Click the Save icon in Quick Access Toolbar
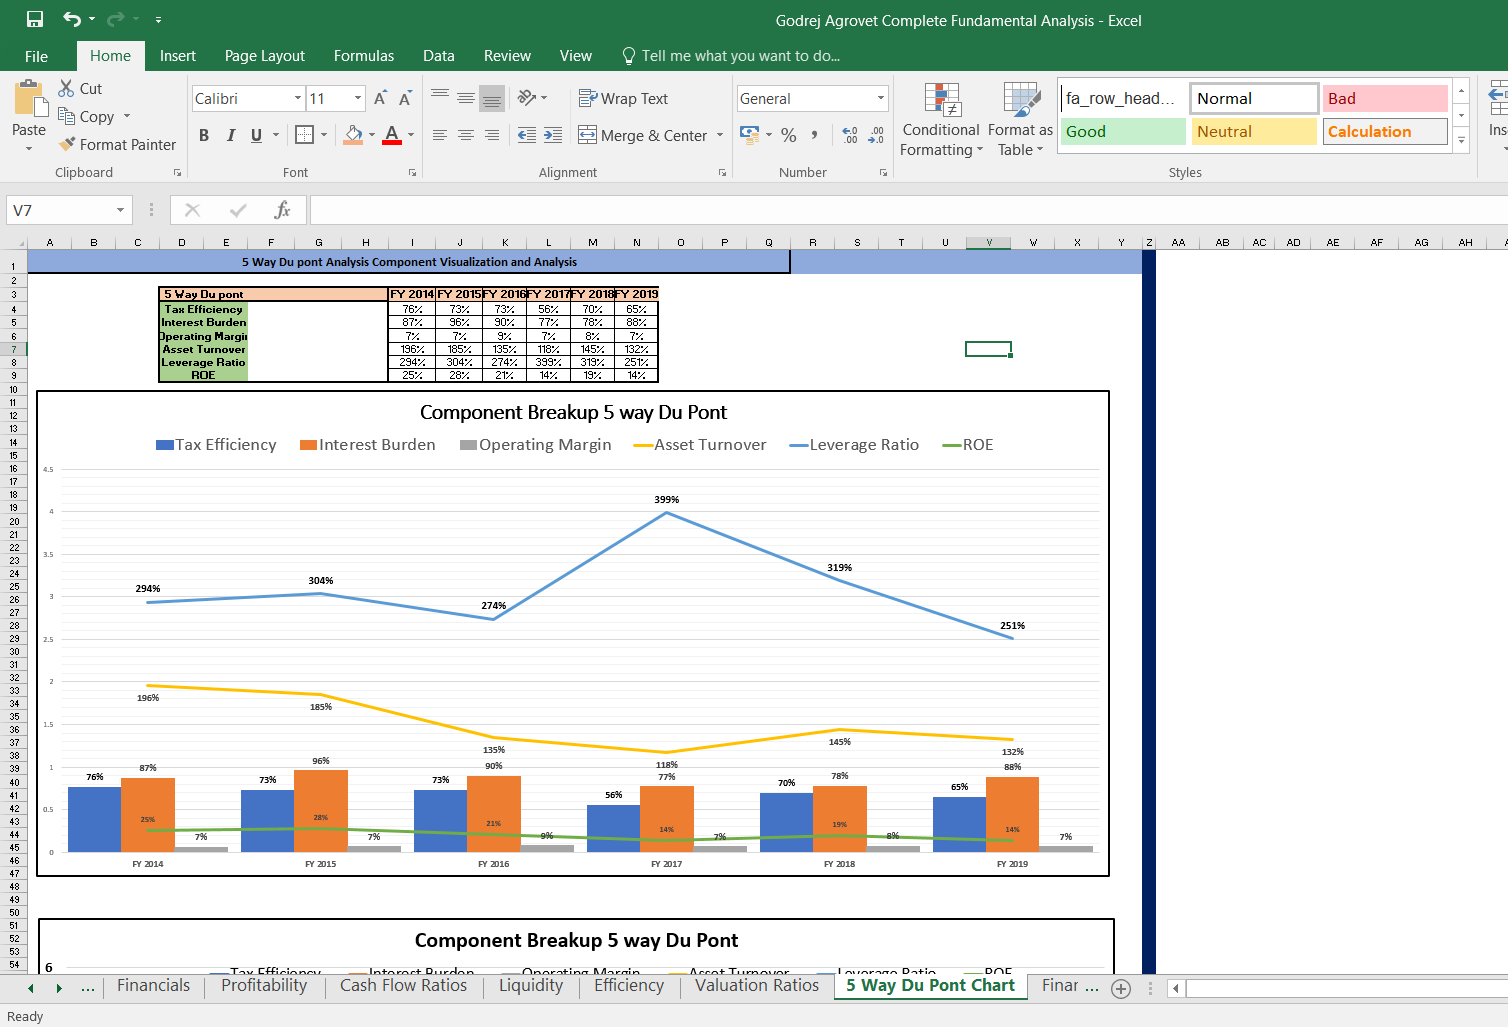 [x=35, y=19]
